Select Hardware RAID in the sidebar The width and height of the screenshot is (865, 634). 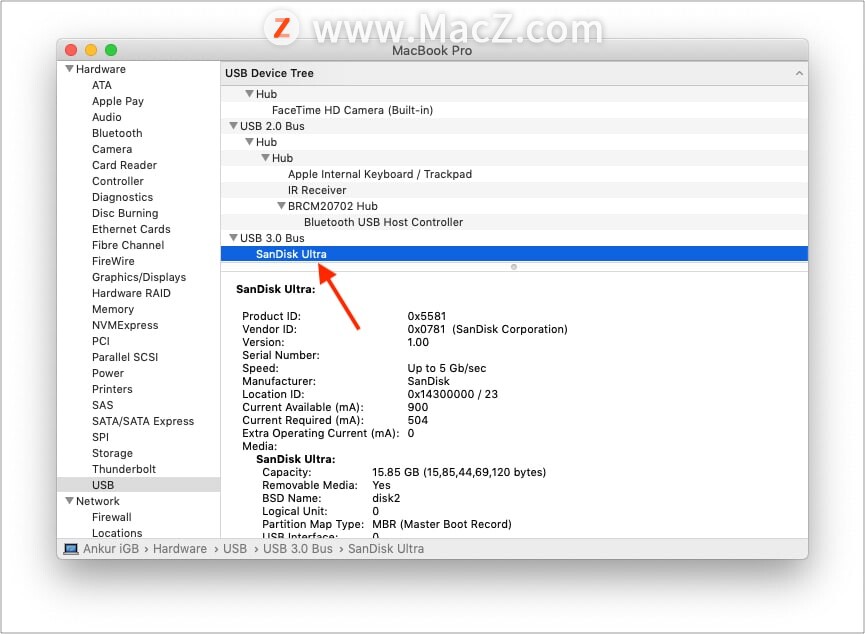tap(131, 293)
